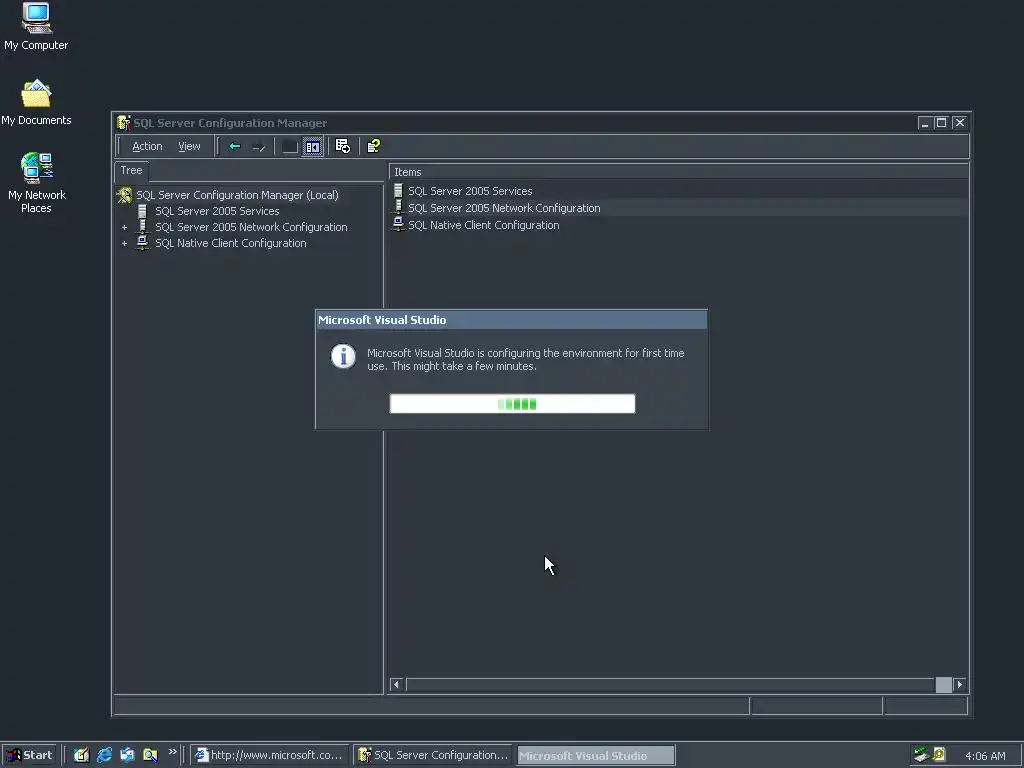This screenshot has width=1024, height=768.
Task: Click the 4:06 AM taskbar clock
Action: pyautogui.click(x=985, y=756)
